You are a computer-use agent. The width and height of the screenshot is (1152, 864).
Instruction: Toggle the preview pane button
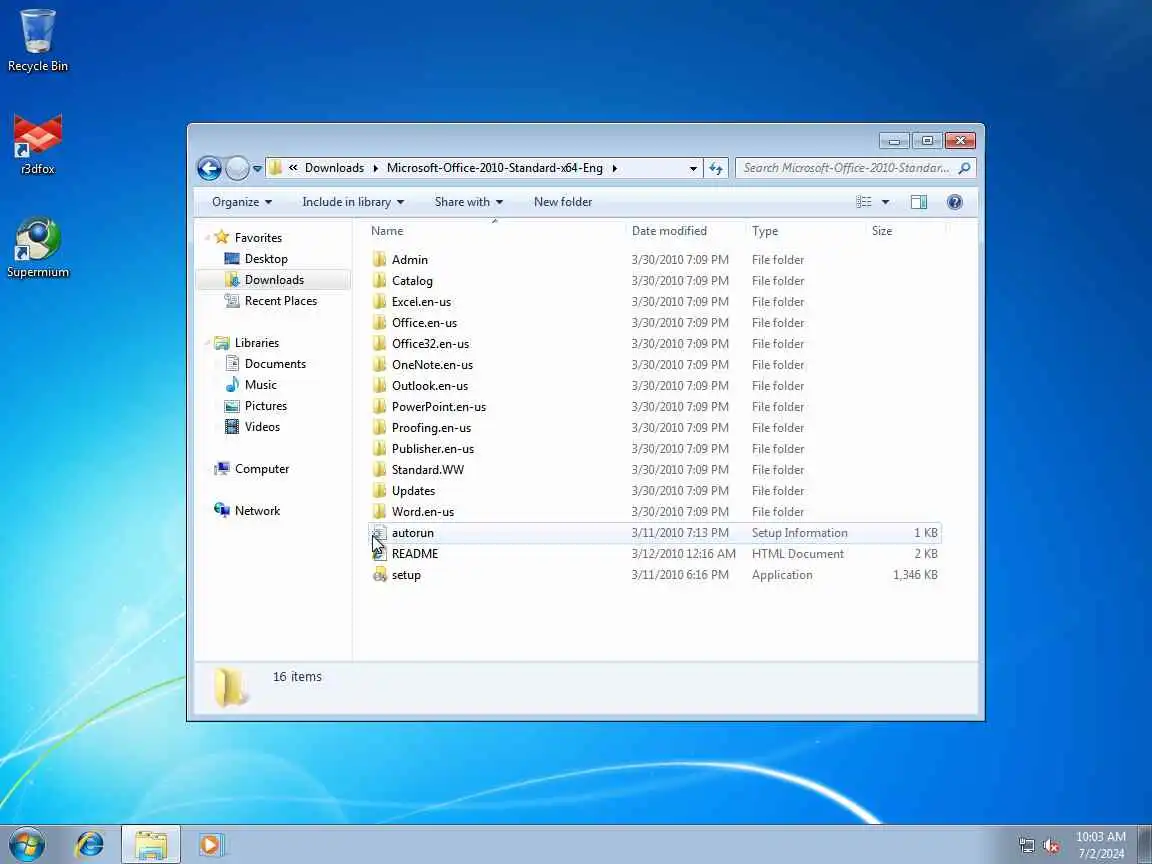(918, 202)
